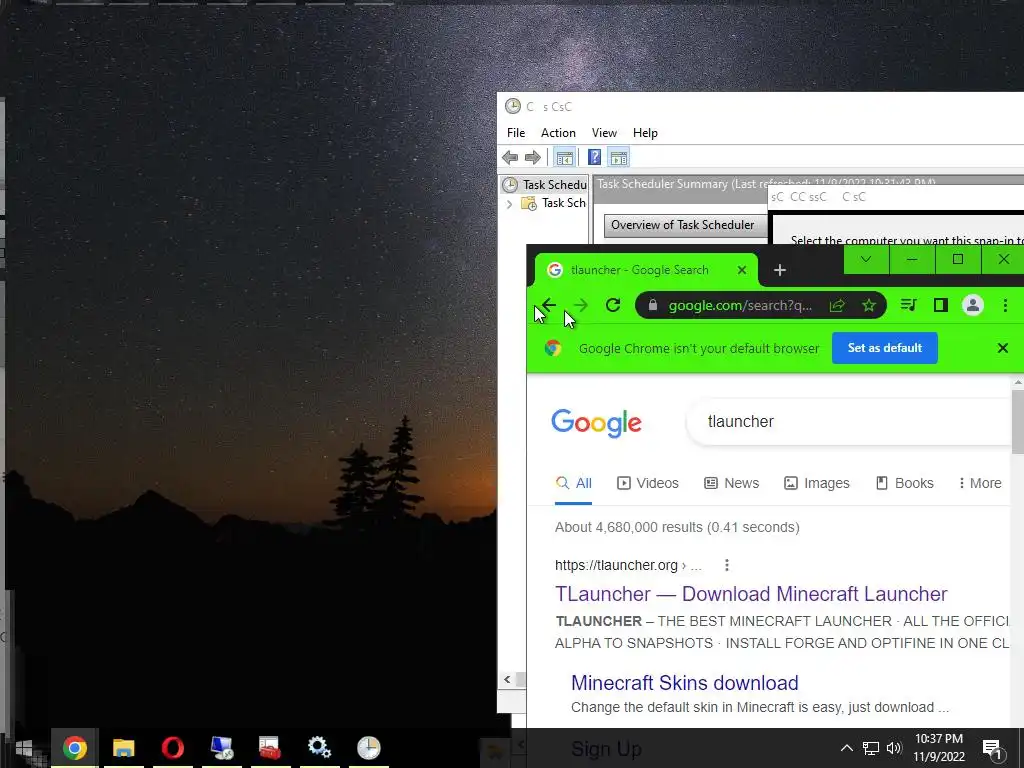Open network status tray icon
This screenshot has width=1024, height=768.
[x=871, y=748]
